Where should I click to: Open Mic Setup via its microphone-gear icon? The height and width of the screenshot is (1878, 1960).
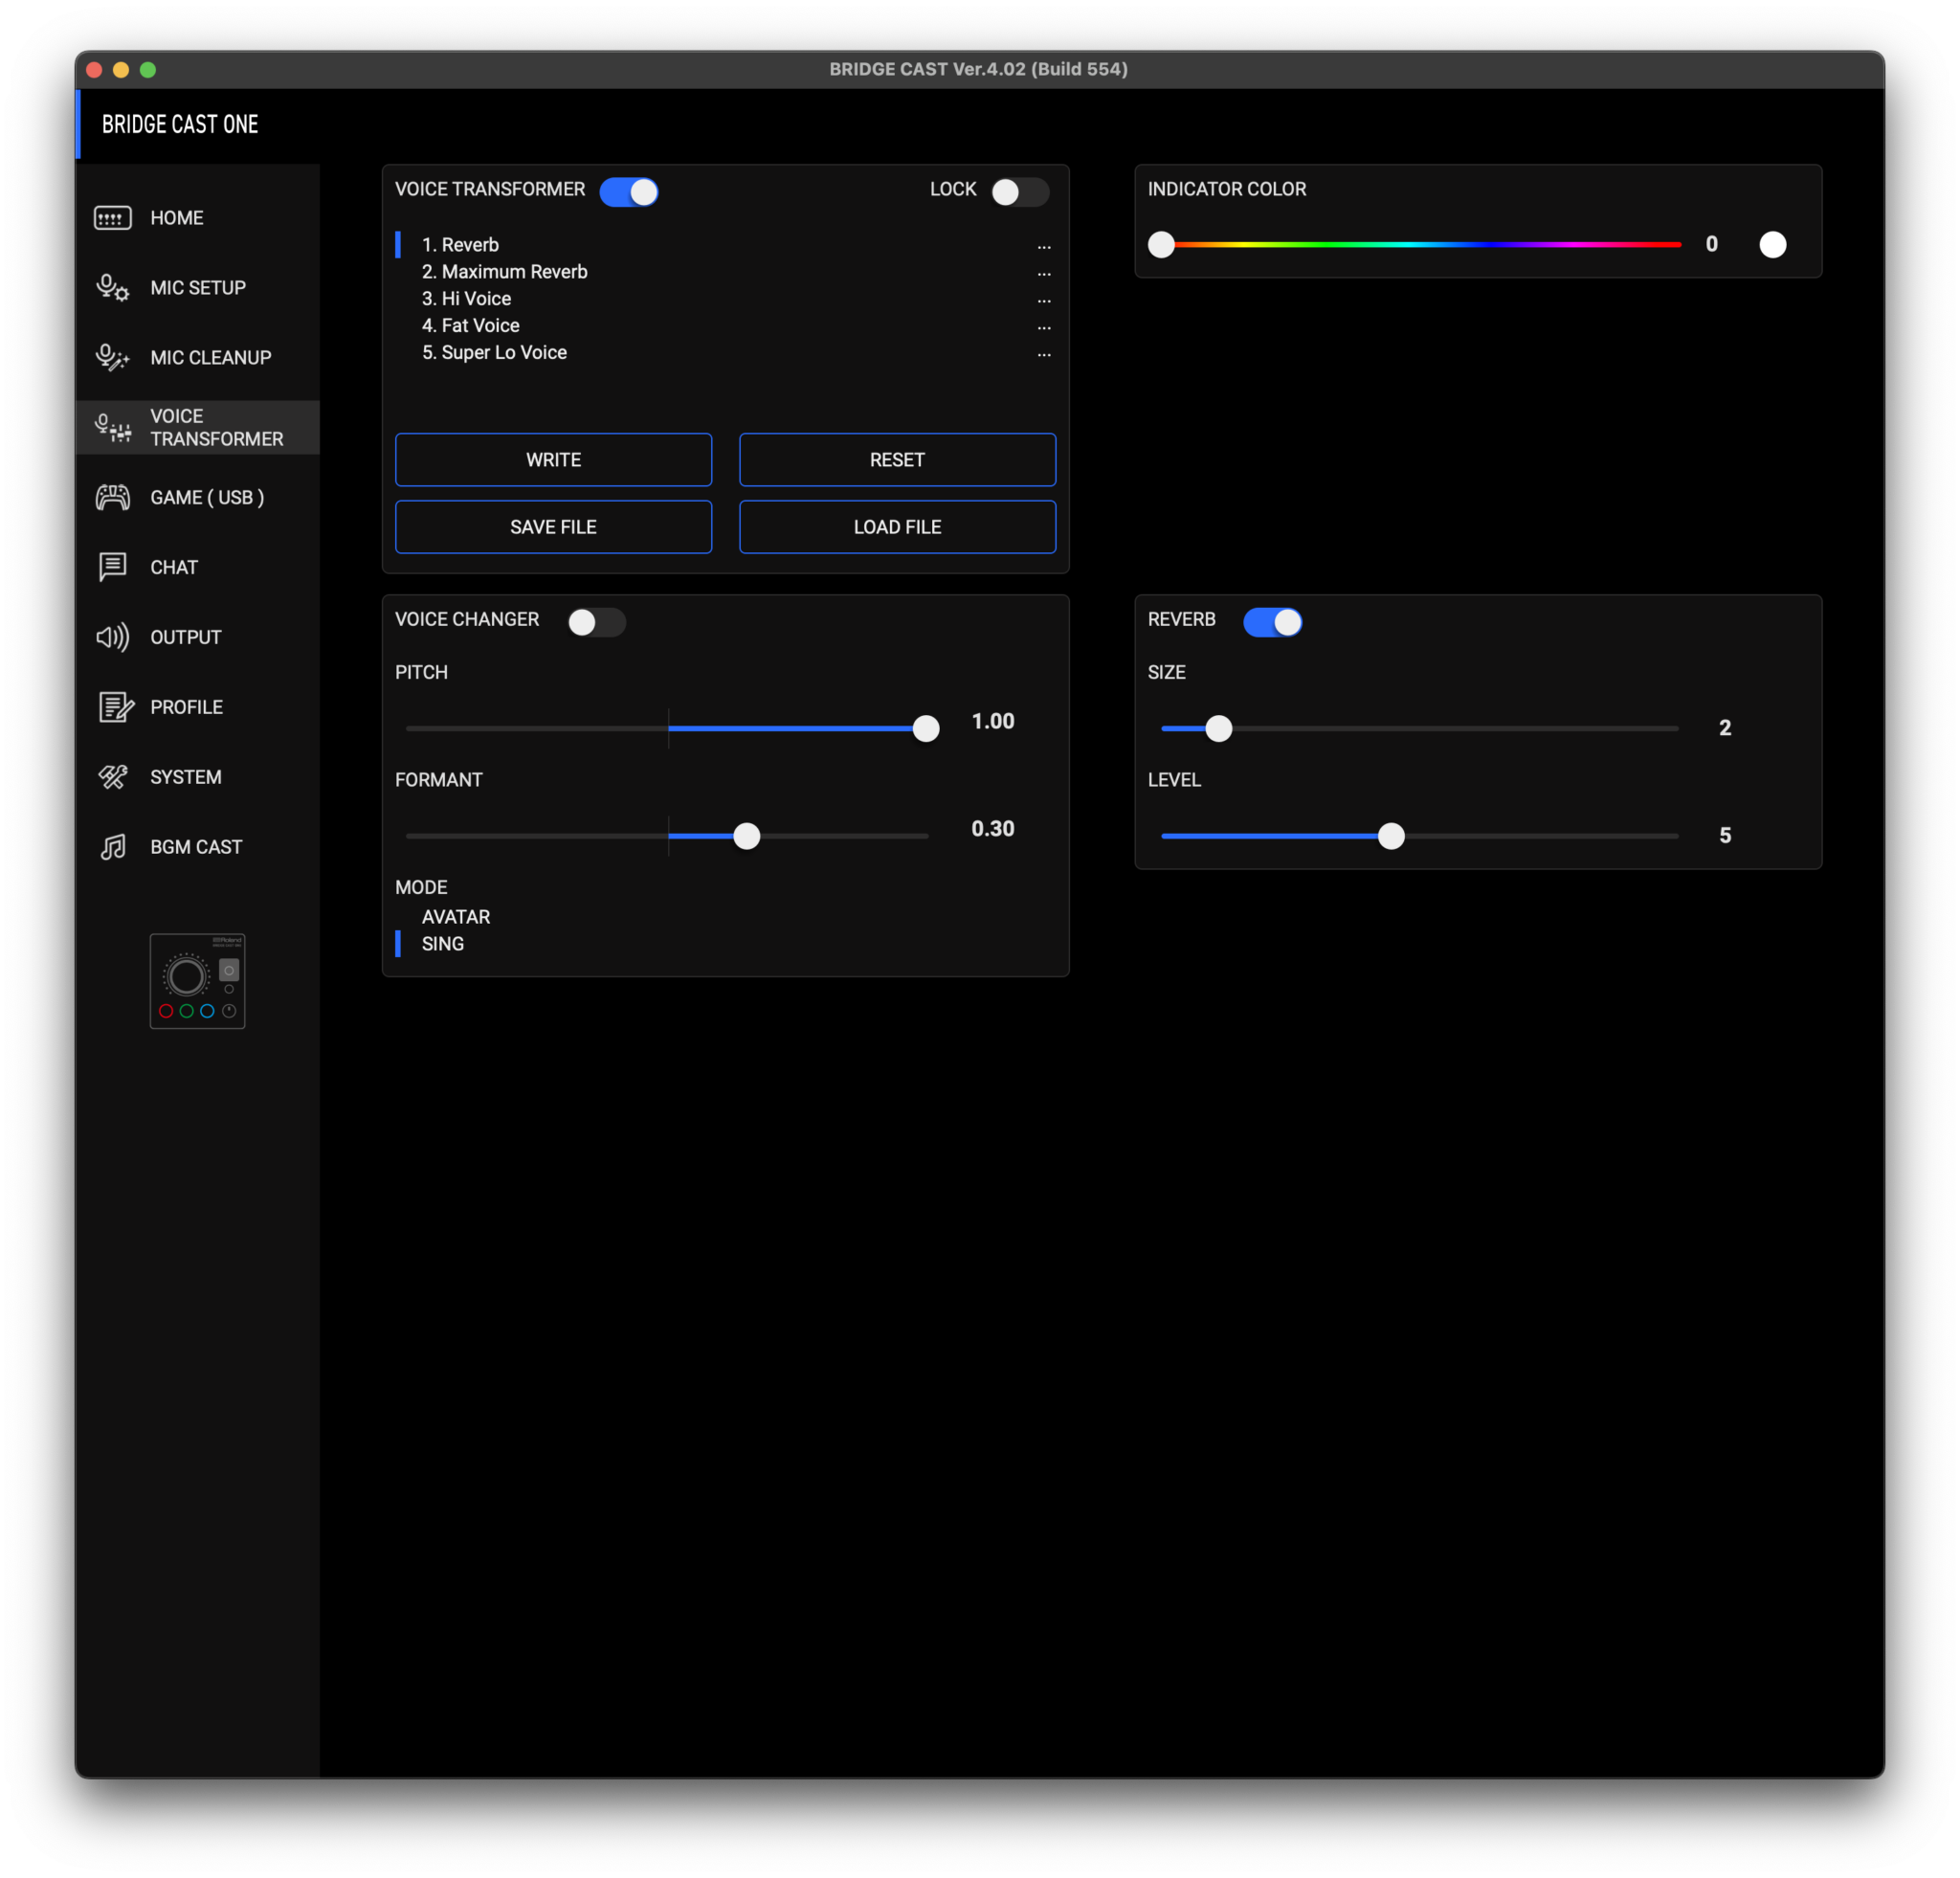click(x=112, y=288)
